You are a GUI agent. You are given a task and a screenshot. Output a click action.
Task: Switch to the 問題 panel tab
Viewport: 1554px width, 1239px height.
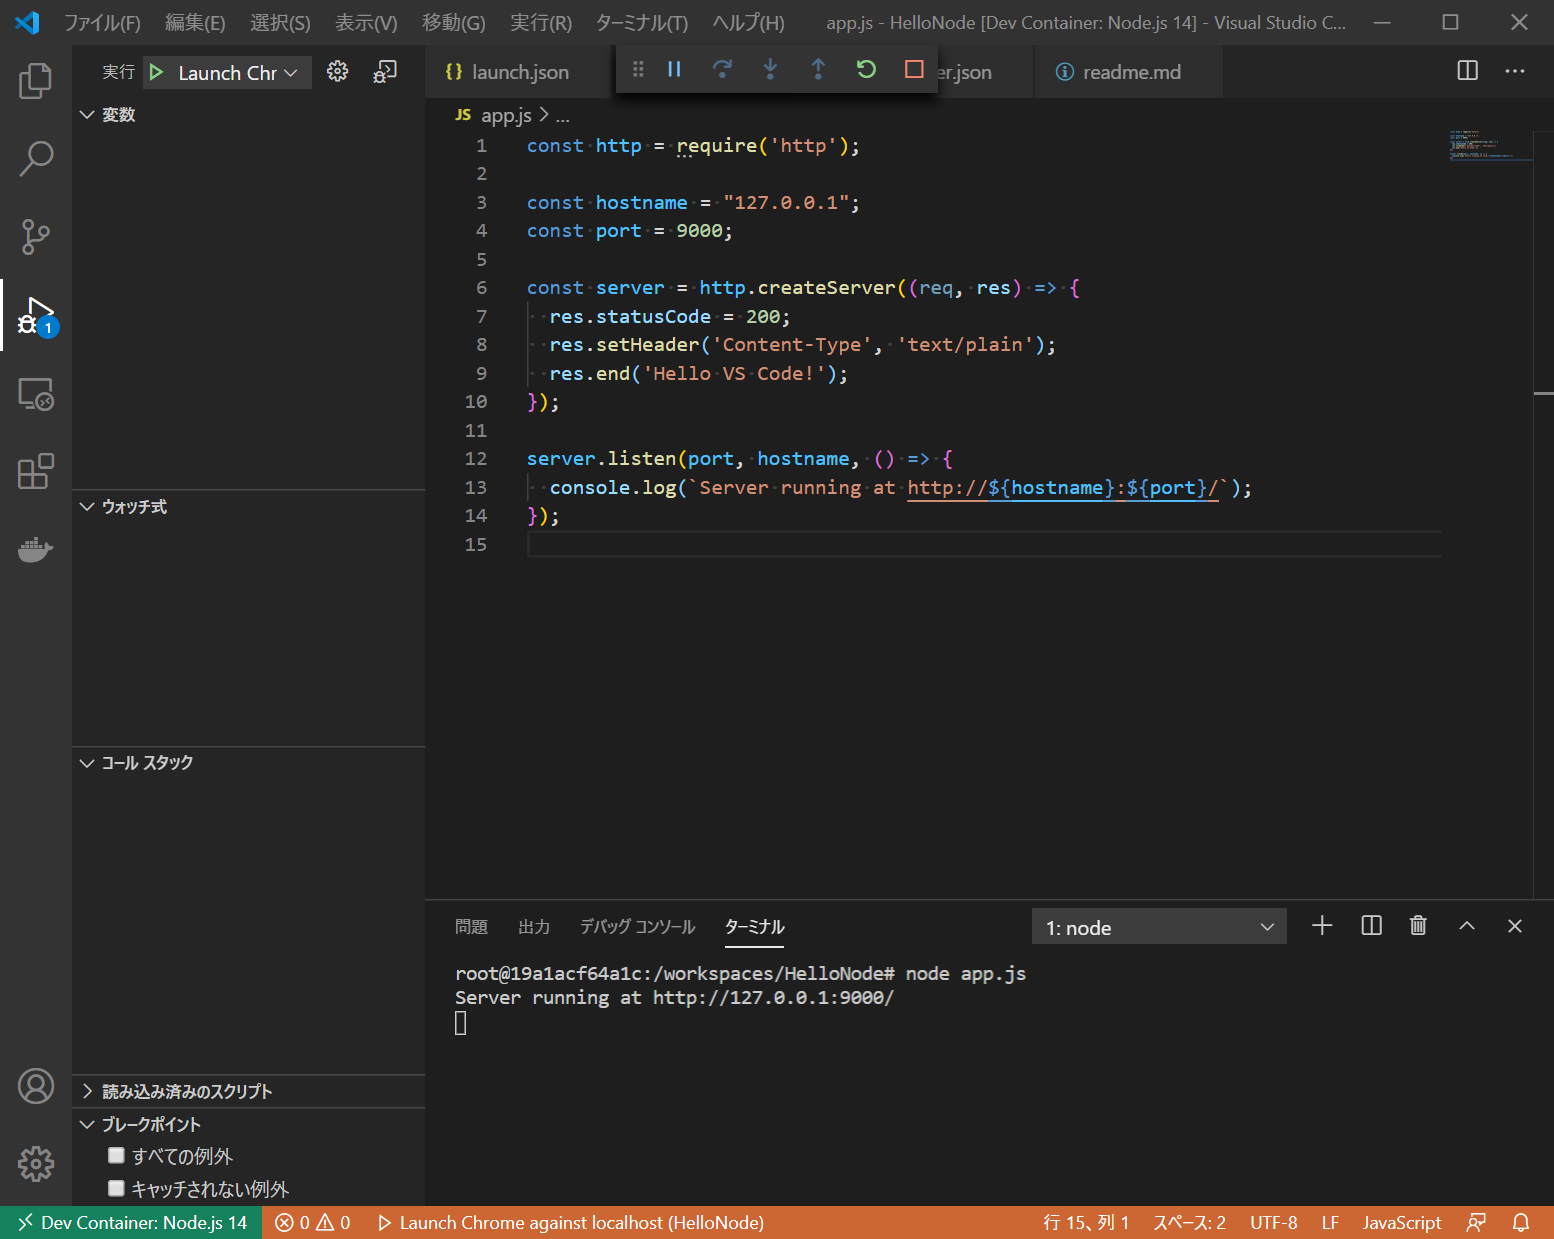pos(471,927)
